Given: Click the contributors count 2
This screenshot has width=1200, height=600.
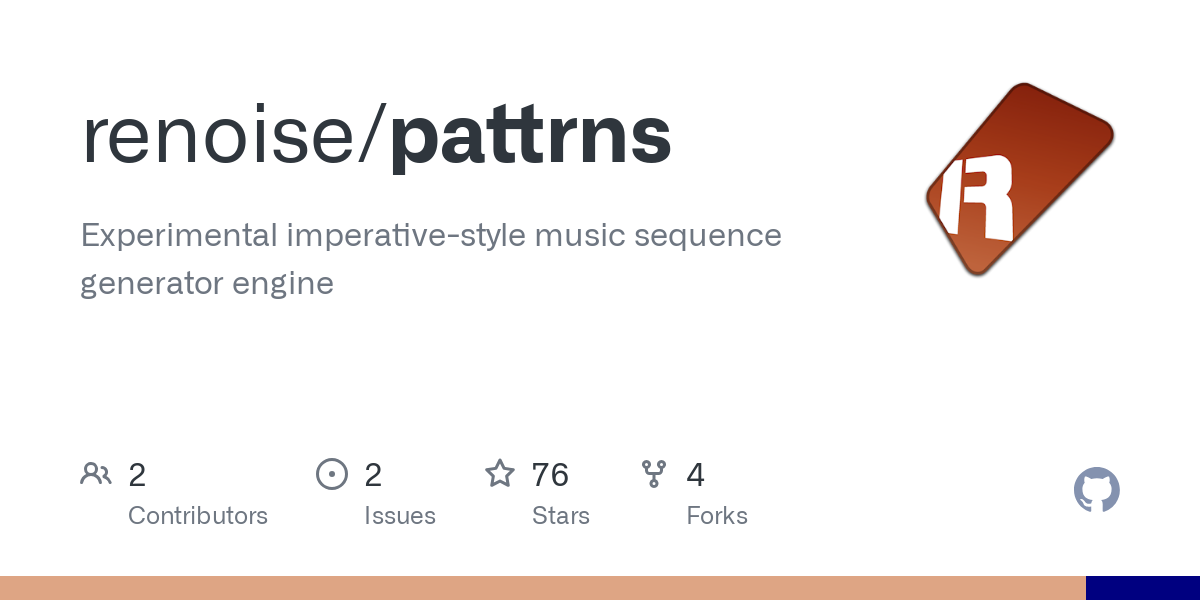Looking at the screenshot, I should [x=137, y=474].
